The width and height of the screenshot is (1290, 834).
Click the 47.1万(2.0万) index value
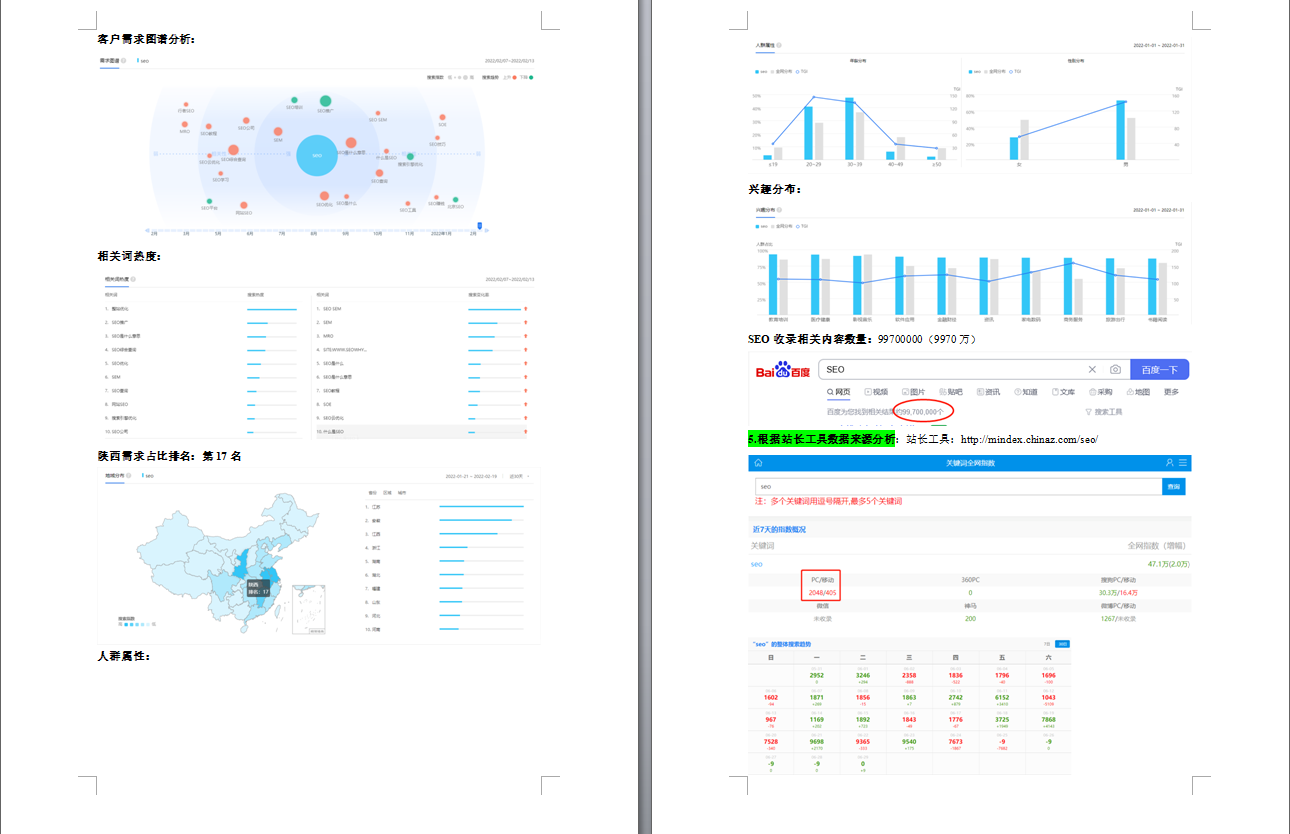1167,564
